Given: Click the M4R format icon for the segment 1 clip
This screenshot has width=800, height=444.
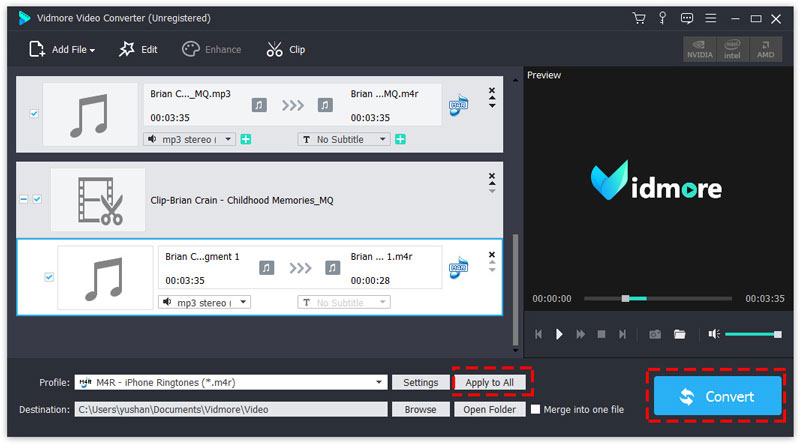Looking at the screenshot, I should 459,267.
